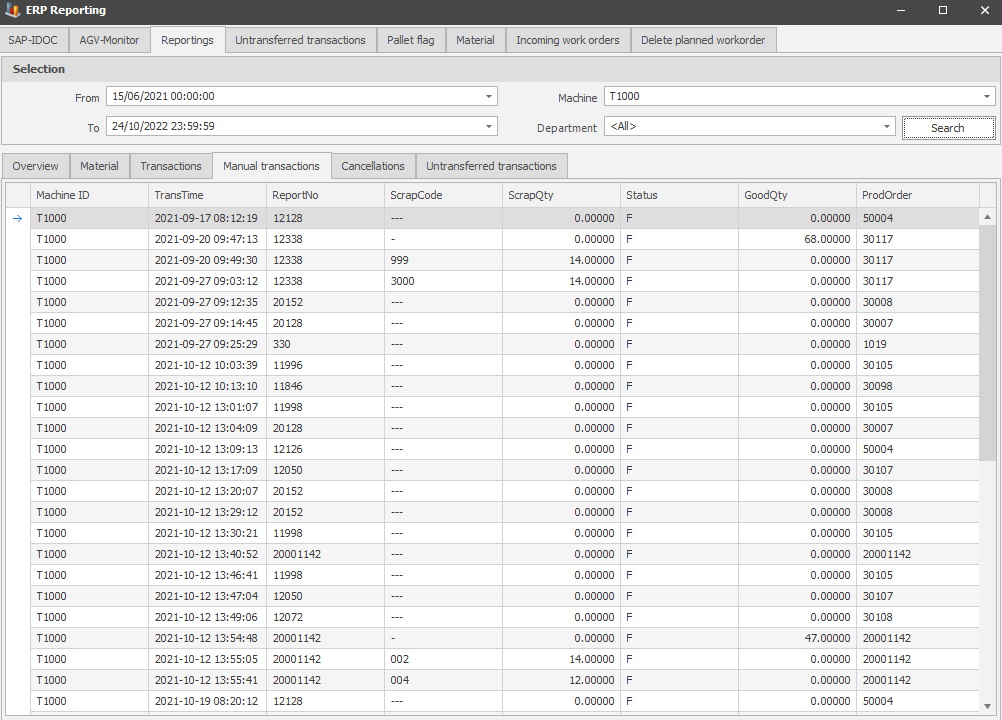Image resolution: width=1002 pixels, height=720 pixels.
Task: Open the AGV-Monitor tab
Action: (x=109, y=40)
